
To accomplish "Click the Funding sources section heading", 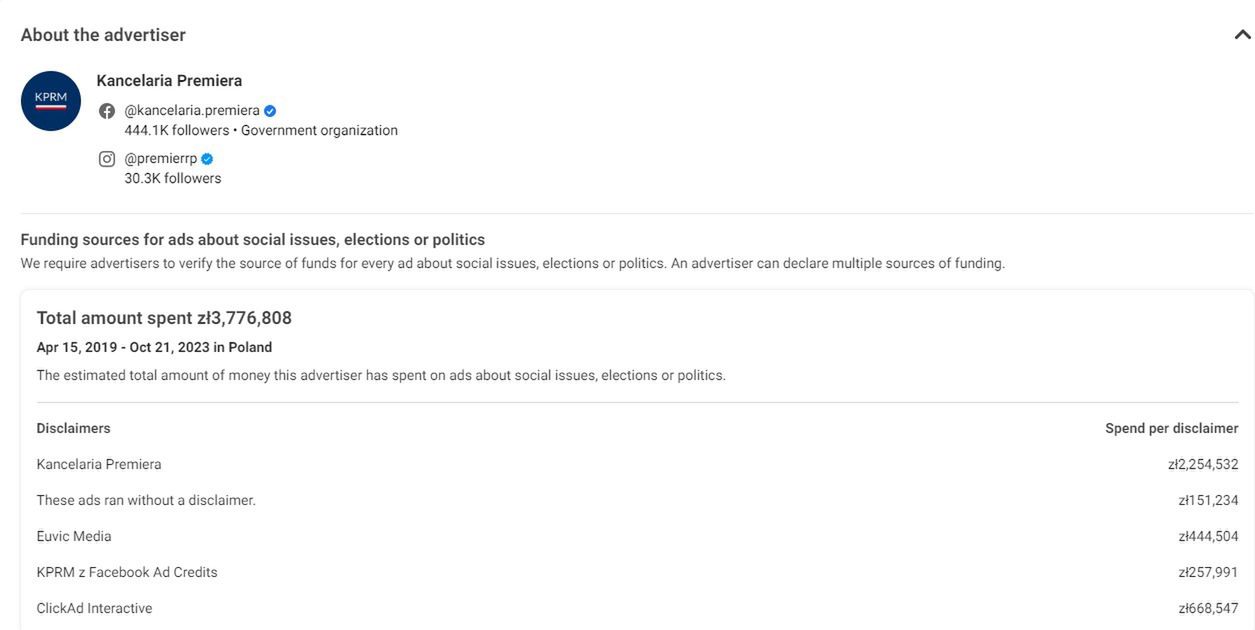I will (x=253, y=240).
